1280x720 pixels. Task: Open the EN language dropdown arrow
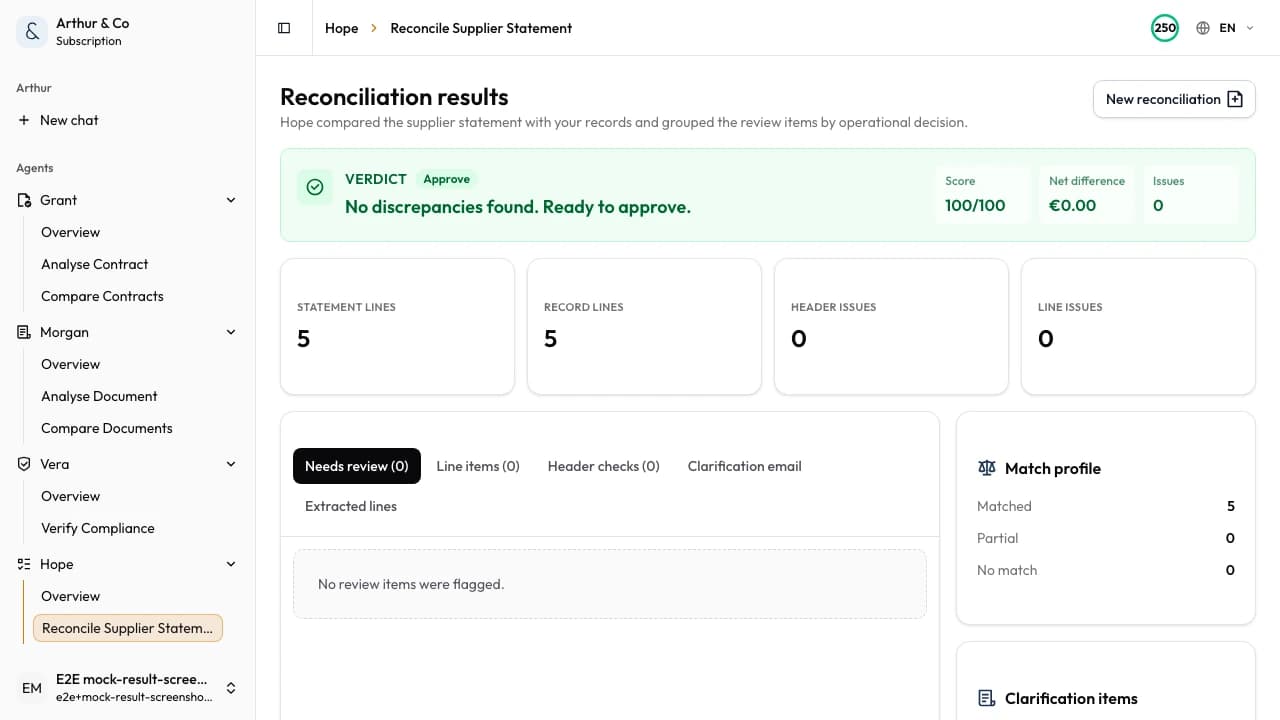pyautogui.click(x=1249, y=28)
